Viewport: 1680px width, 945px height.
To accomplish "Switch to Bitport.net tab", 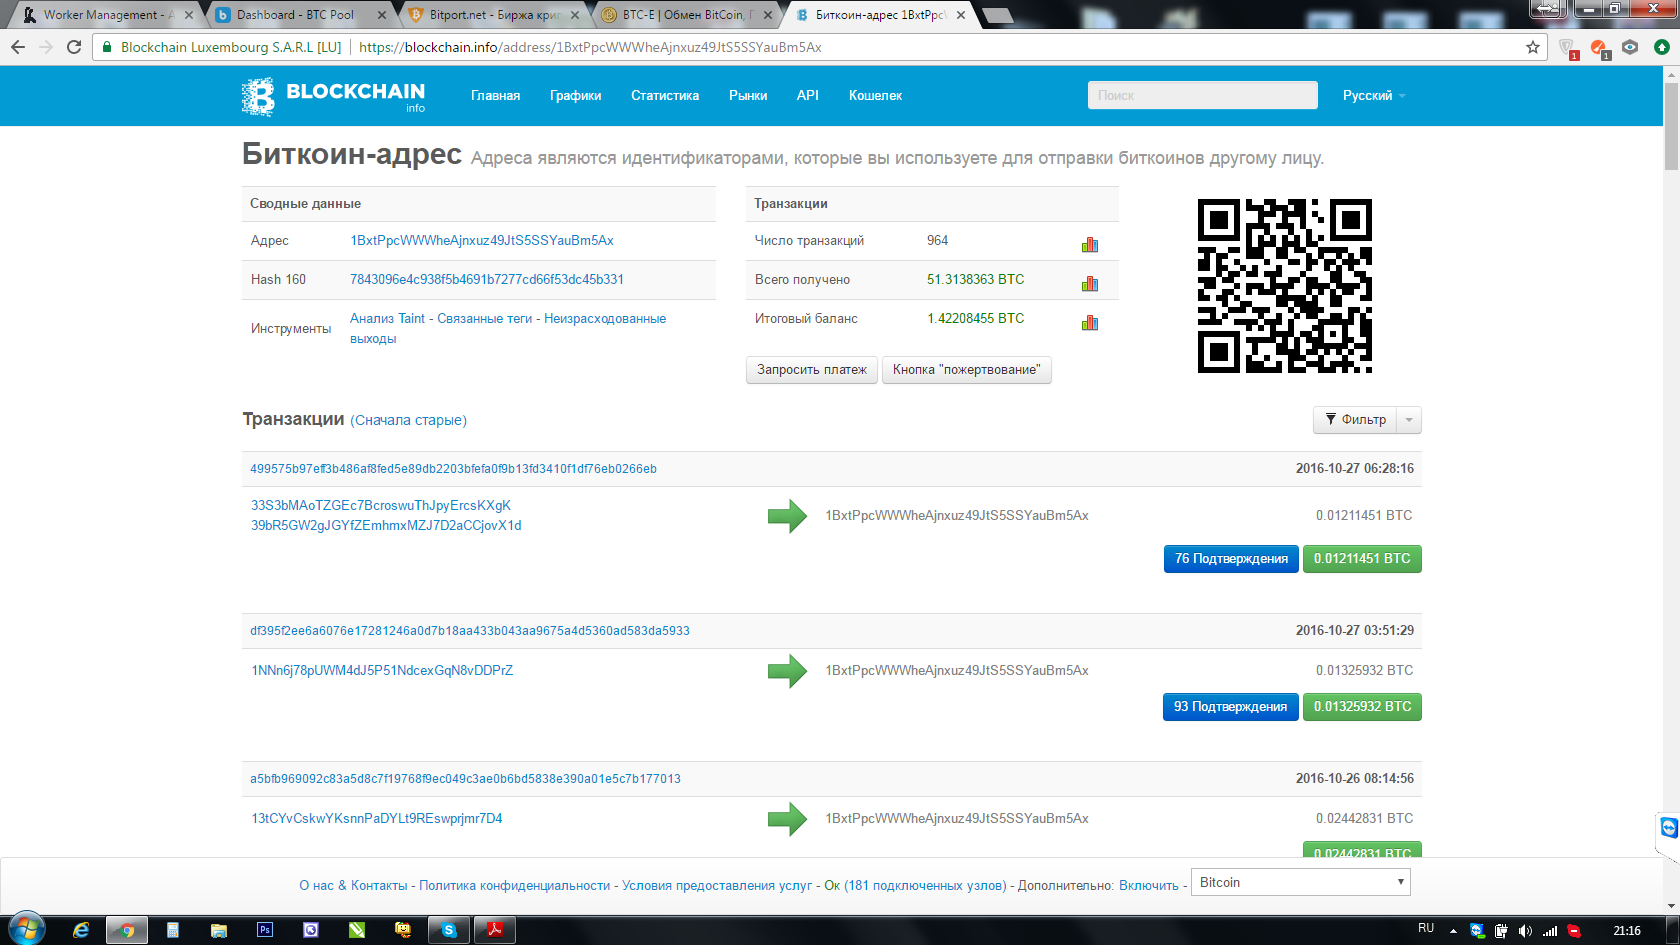I will click(x=494, y=15).
